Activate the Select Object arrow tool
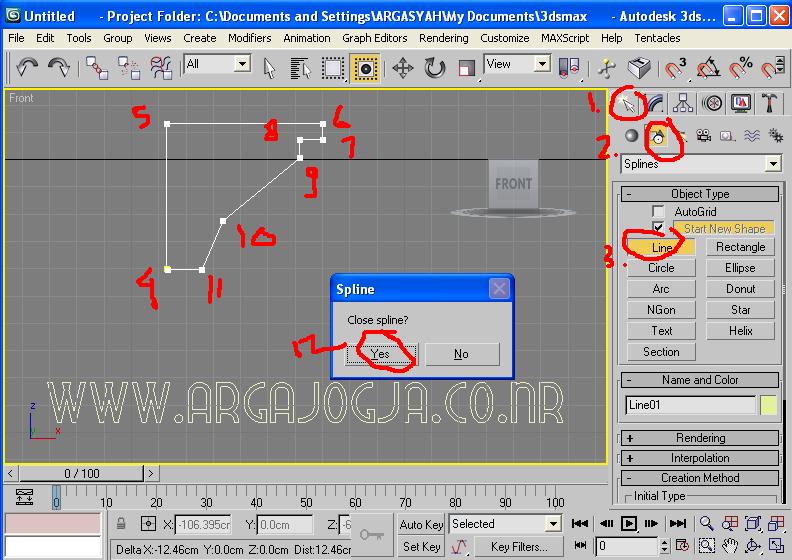 [x=270, y=68]
